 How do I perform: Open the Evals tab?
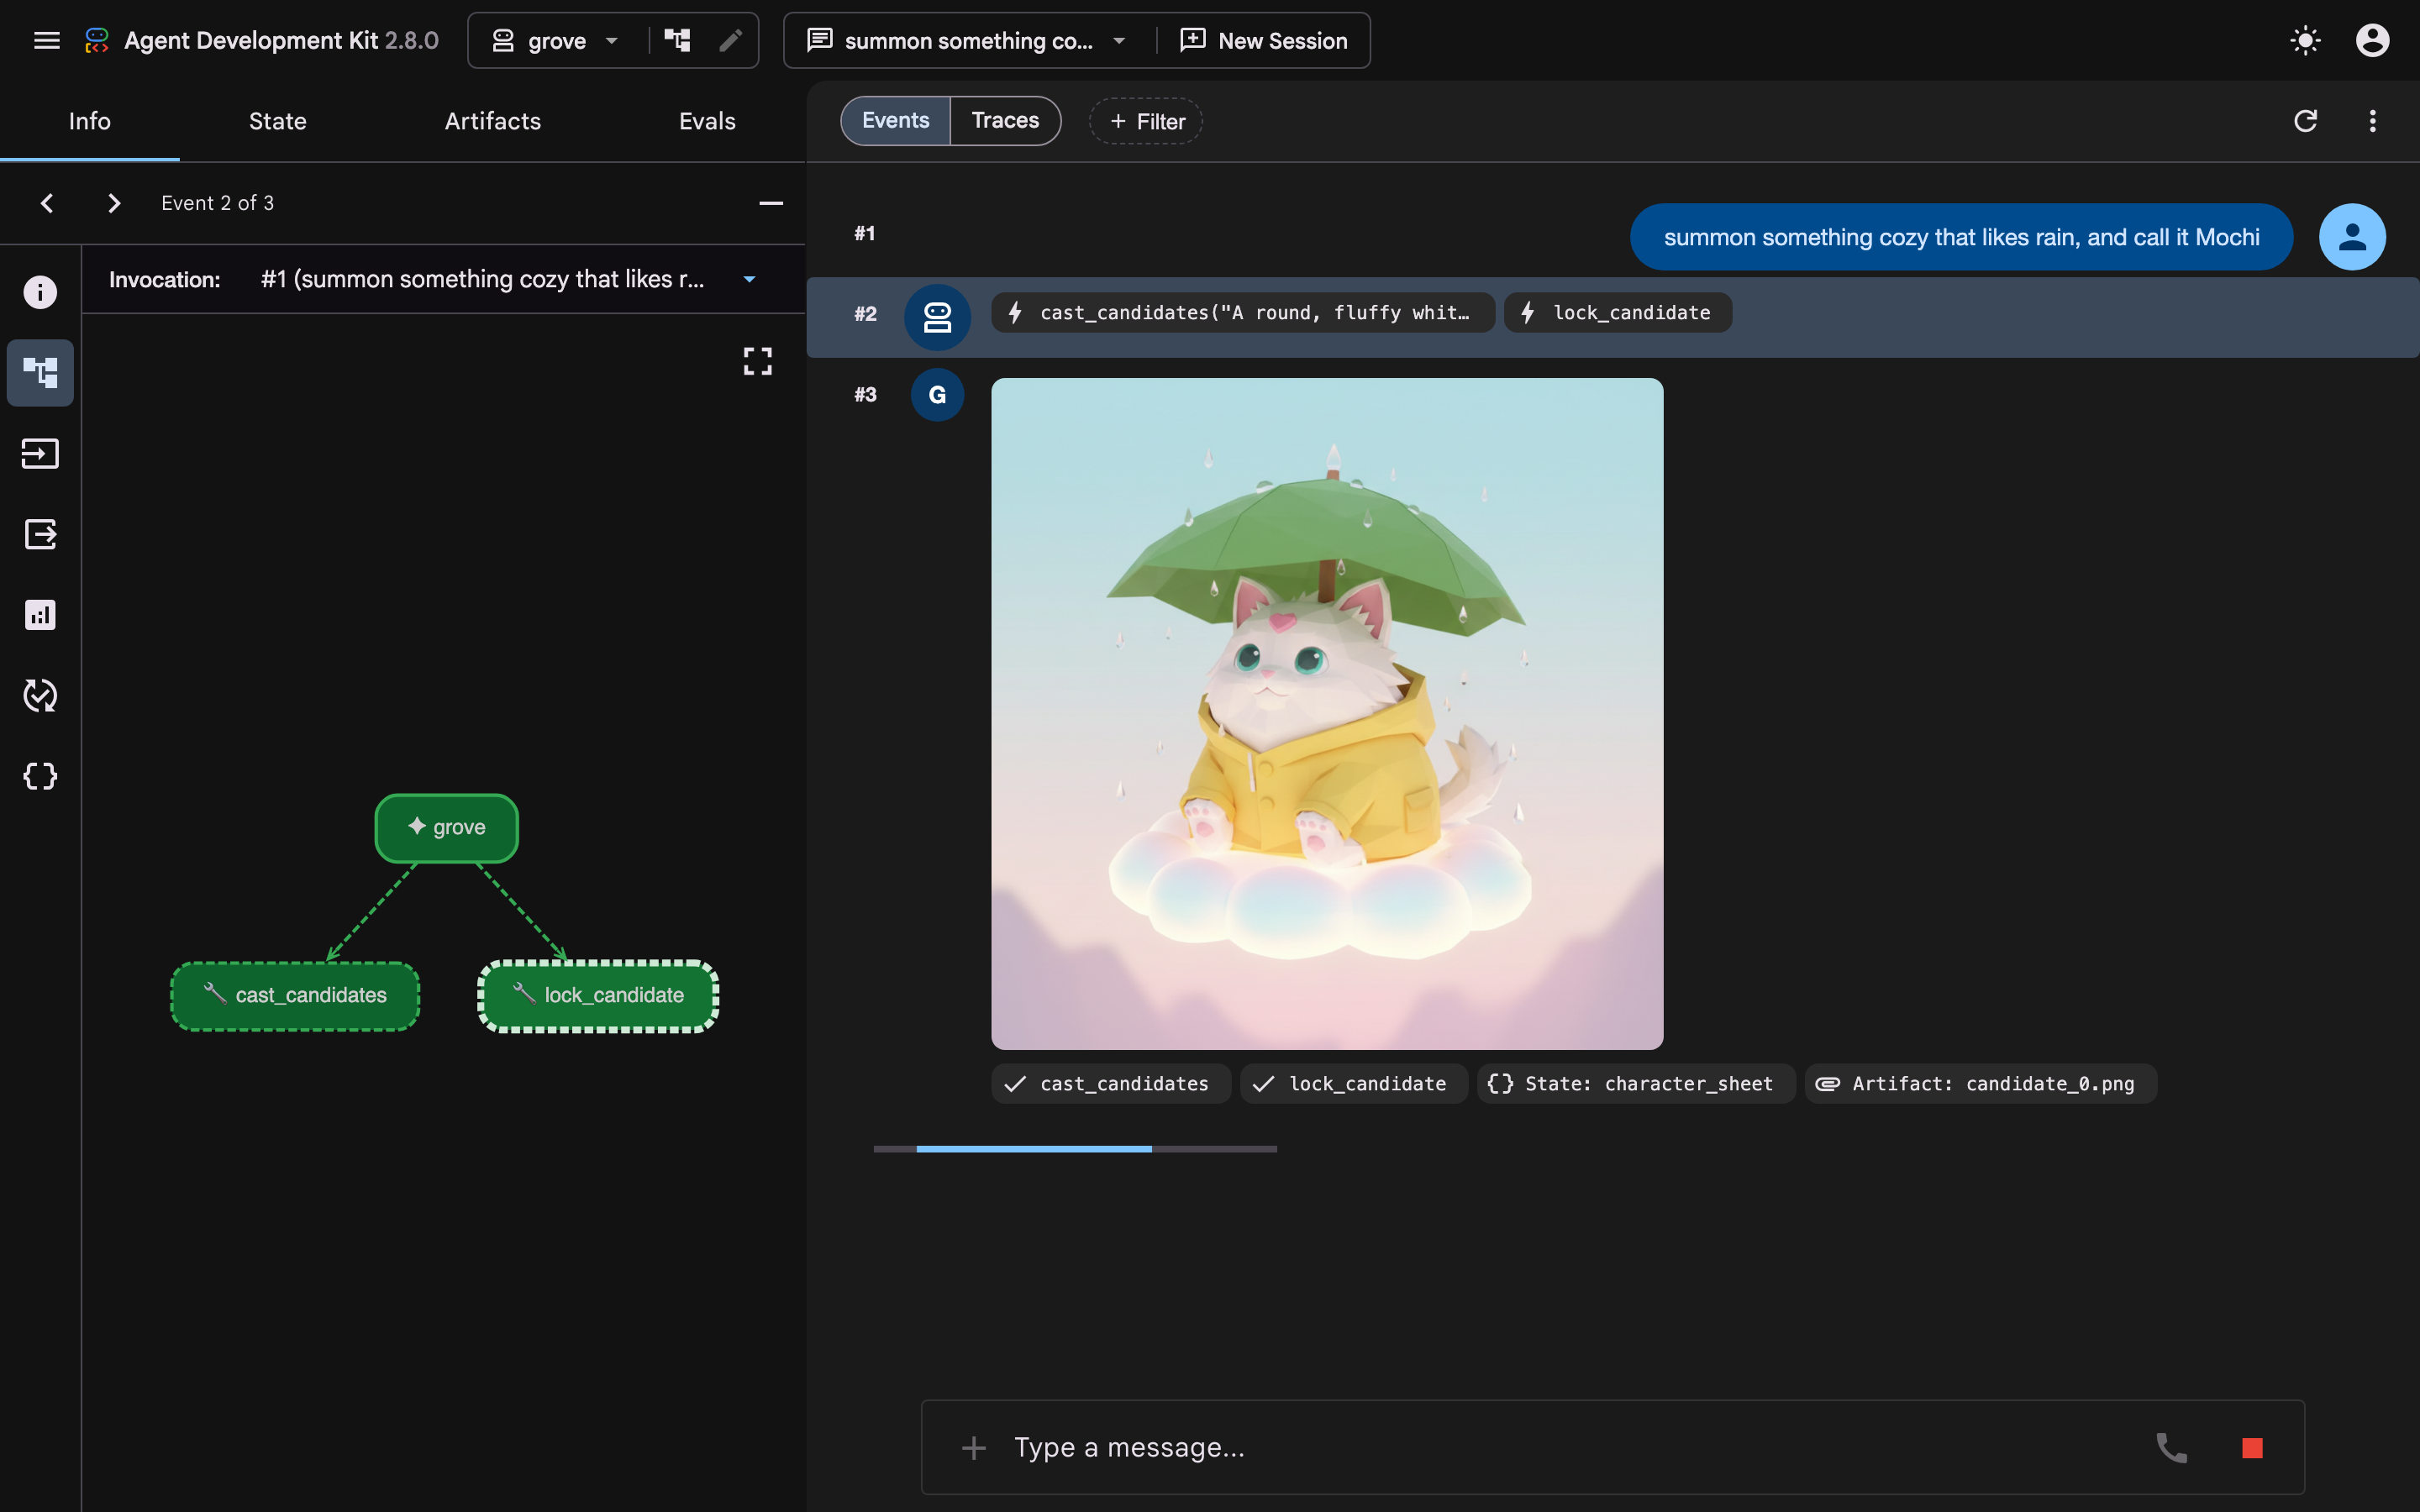[707, 121]
